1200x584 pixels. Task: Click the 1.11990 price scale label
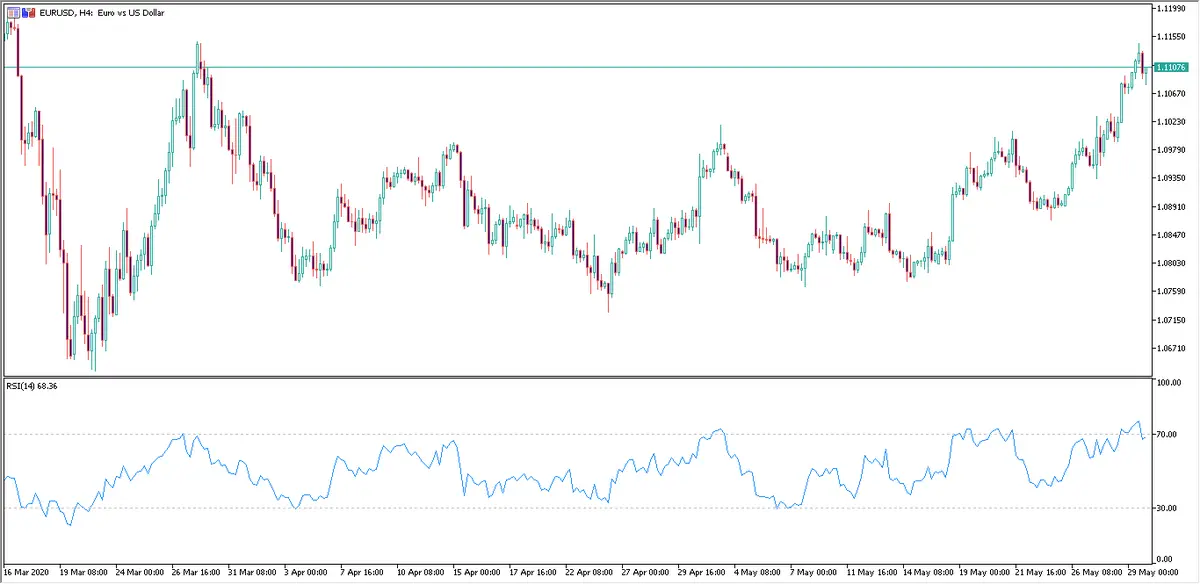click(1170, 8)
